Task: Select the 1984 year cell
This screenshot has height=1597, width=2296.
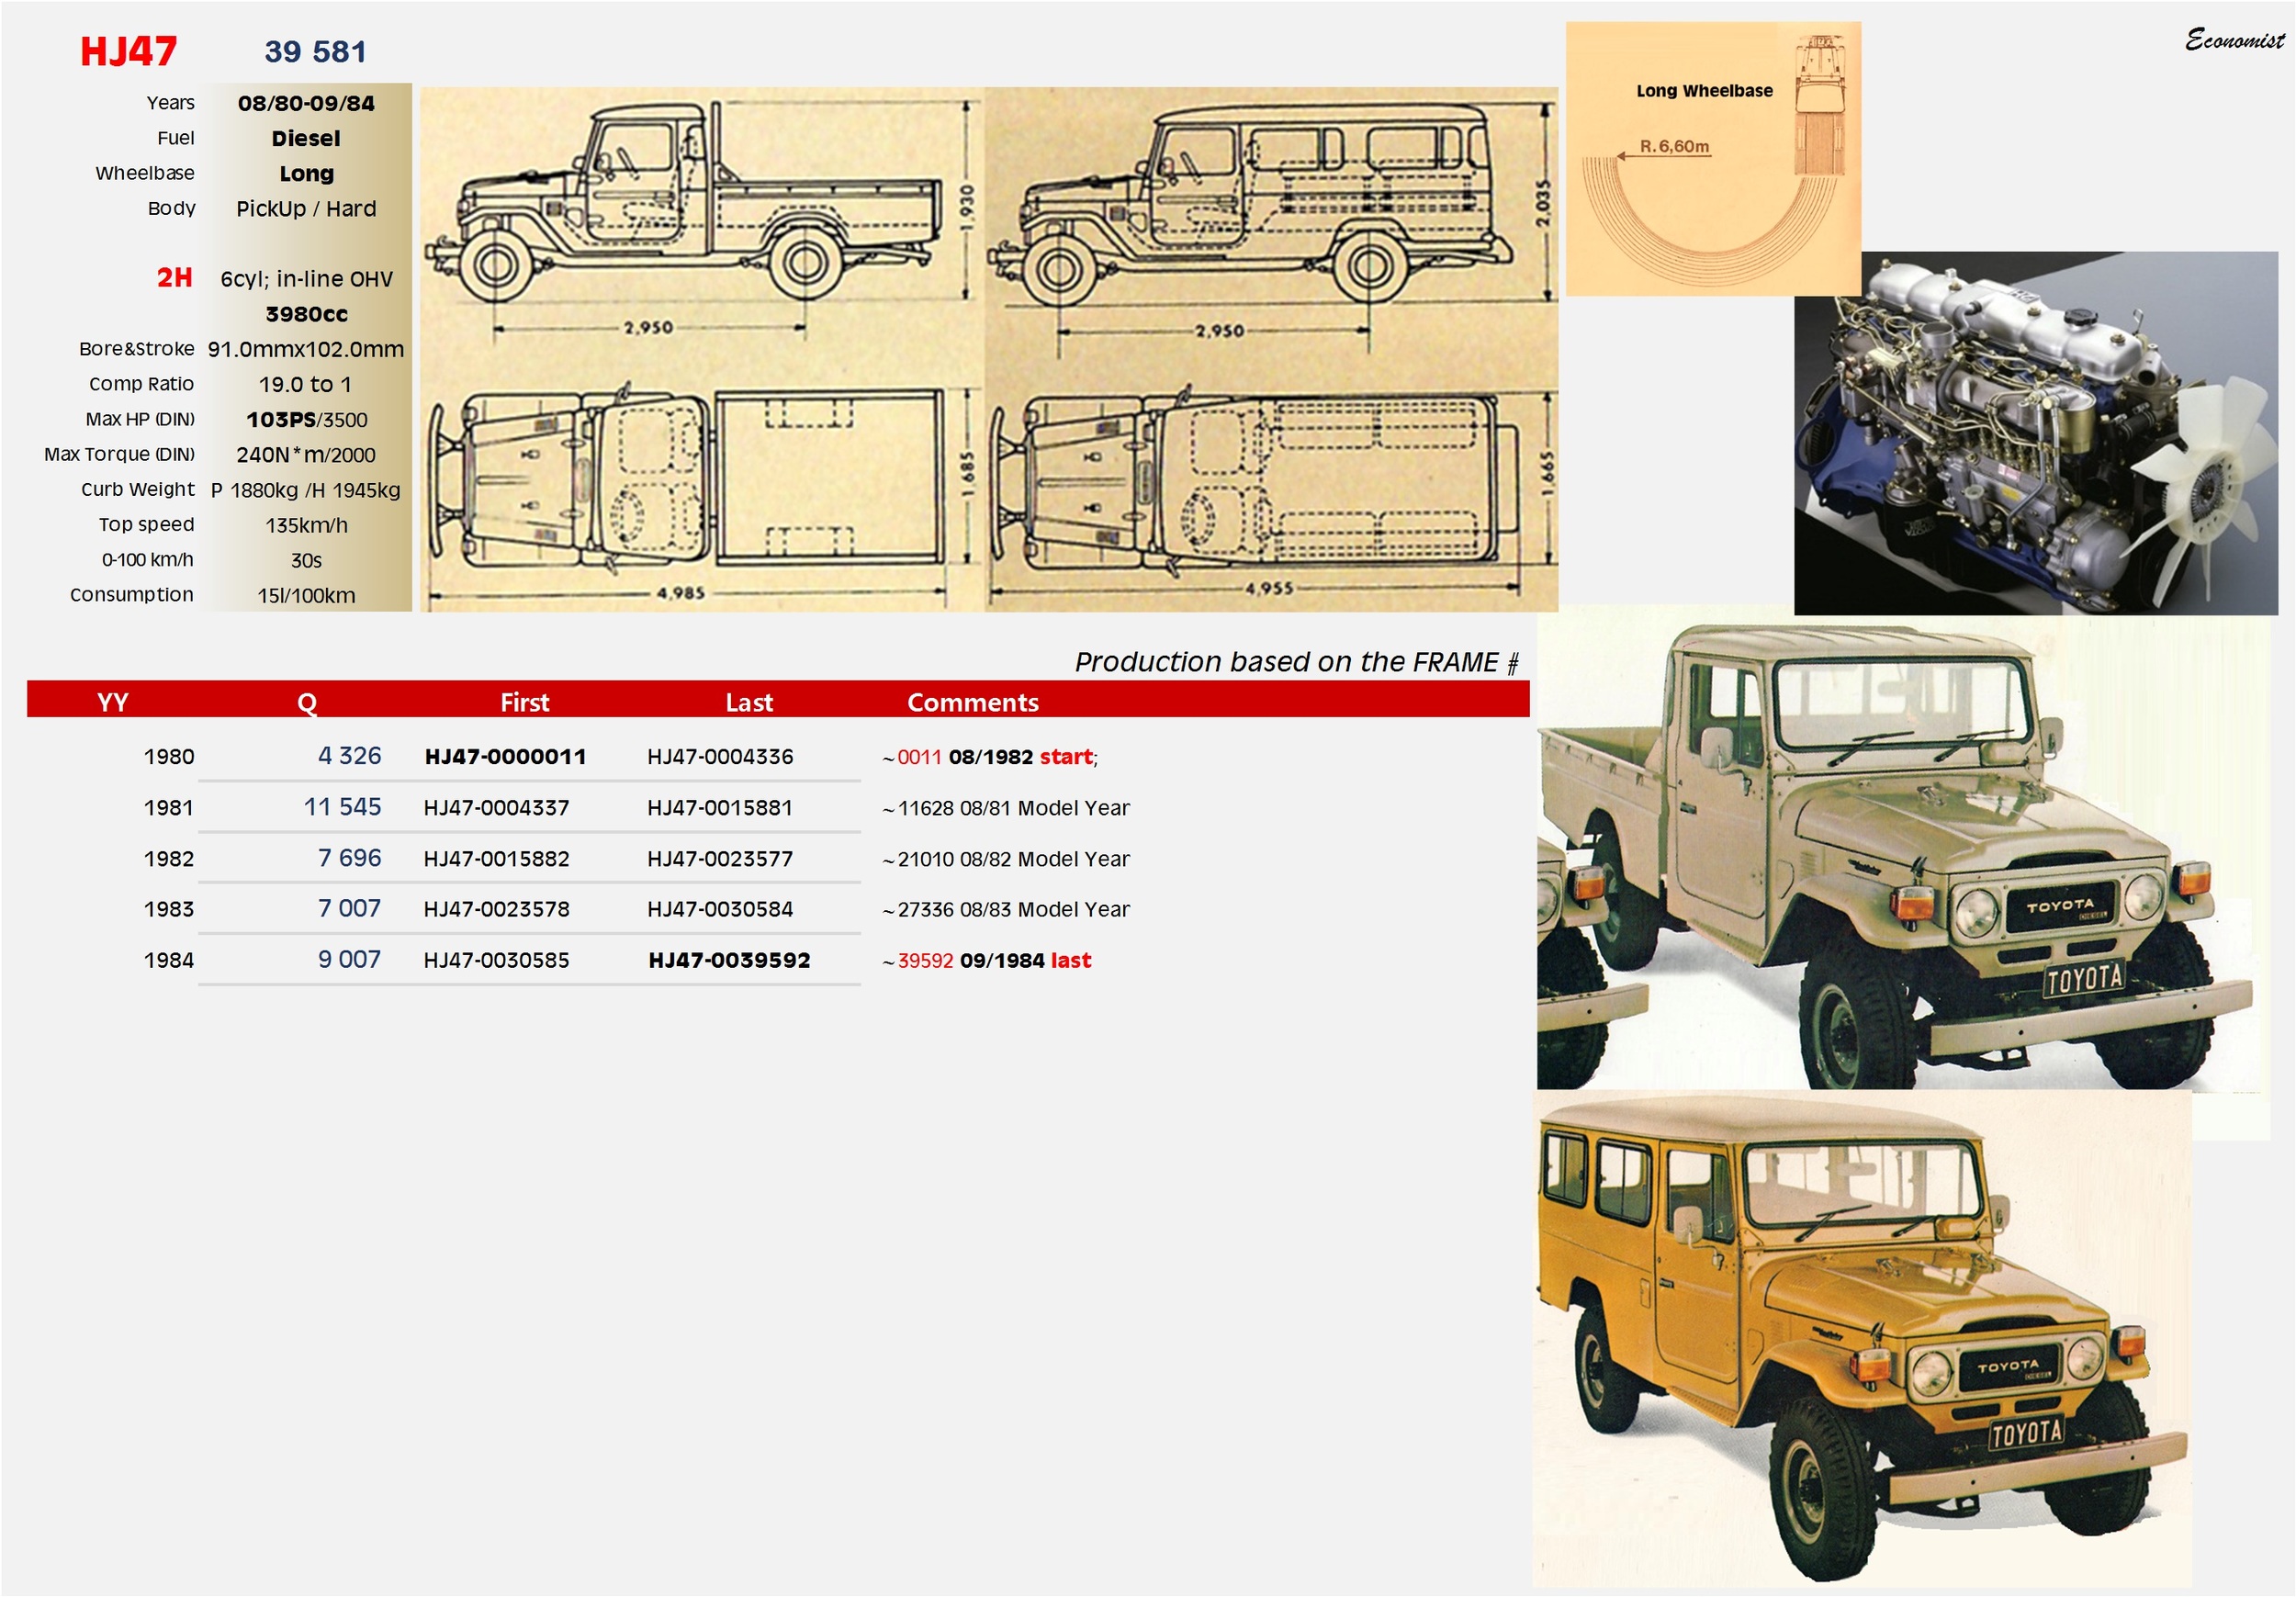Action: 168,959
